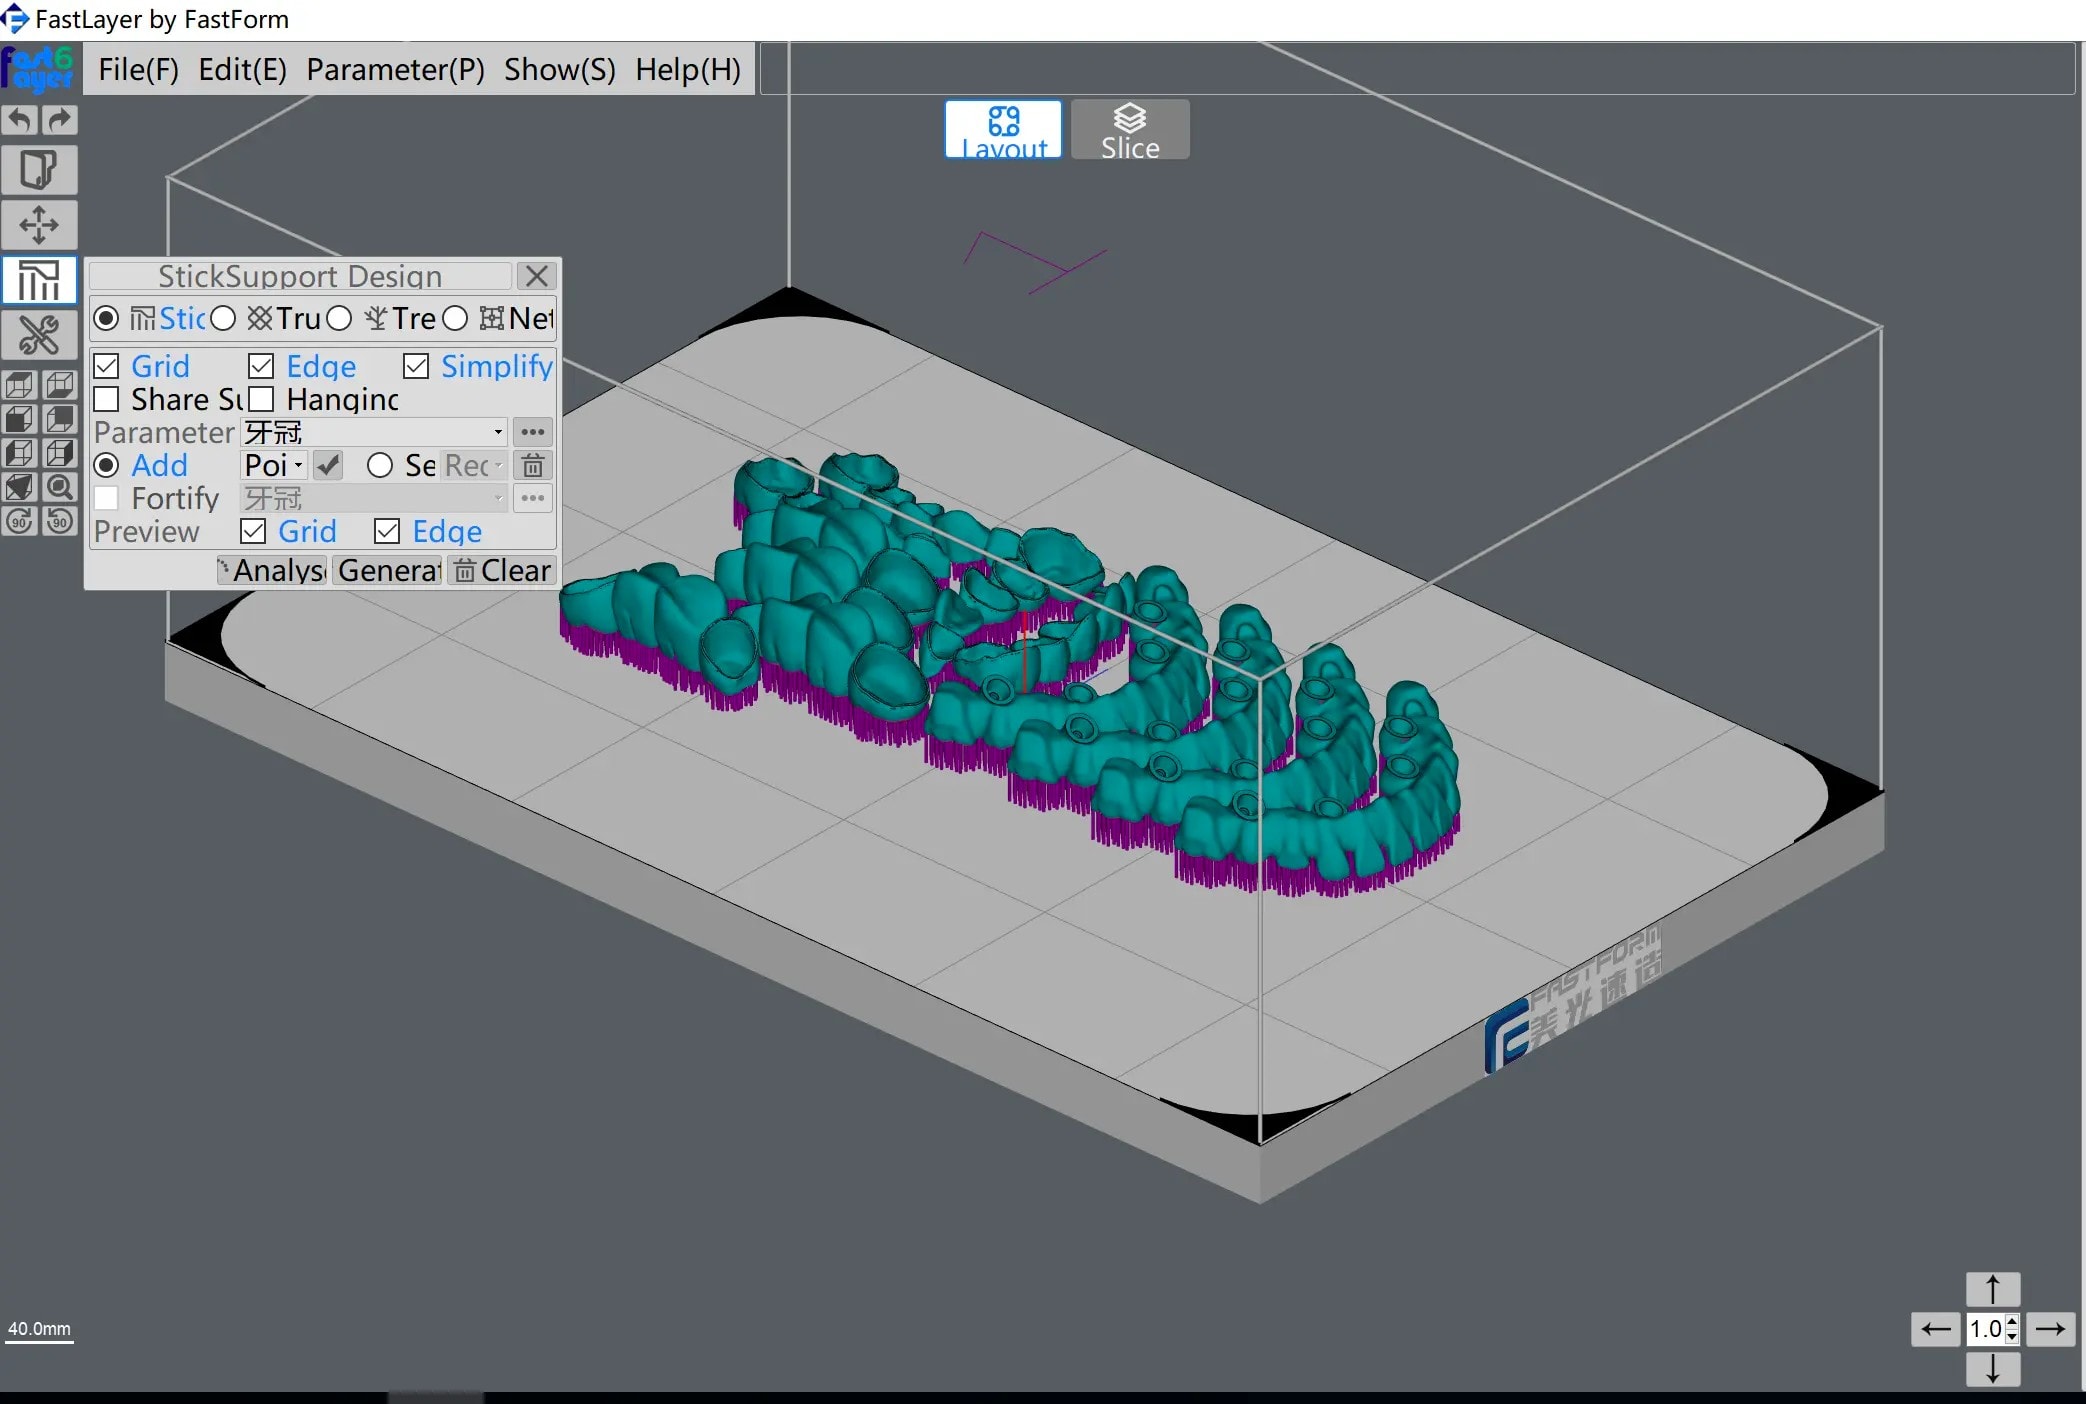Toggle the Grid checkbox on
2086x1404 pixels.
click(x=105, y=364)
